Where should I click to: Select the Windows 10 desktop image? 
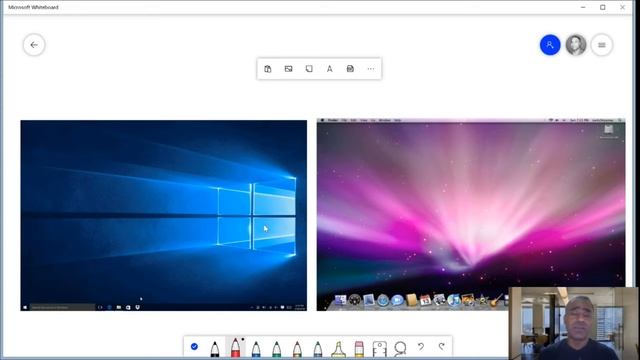pyautogui.click(x=164, y=216)
